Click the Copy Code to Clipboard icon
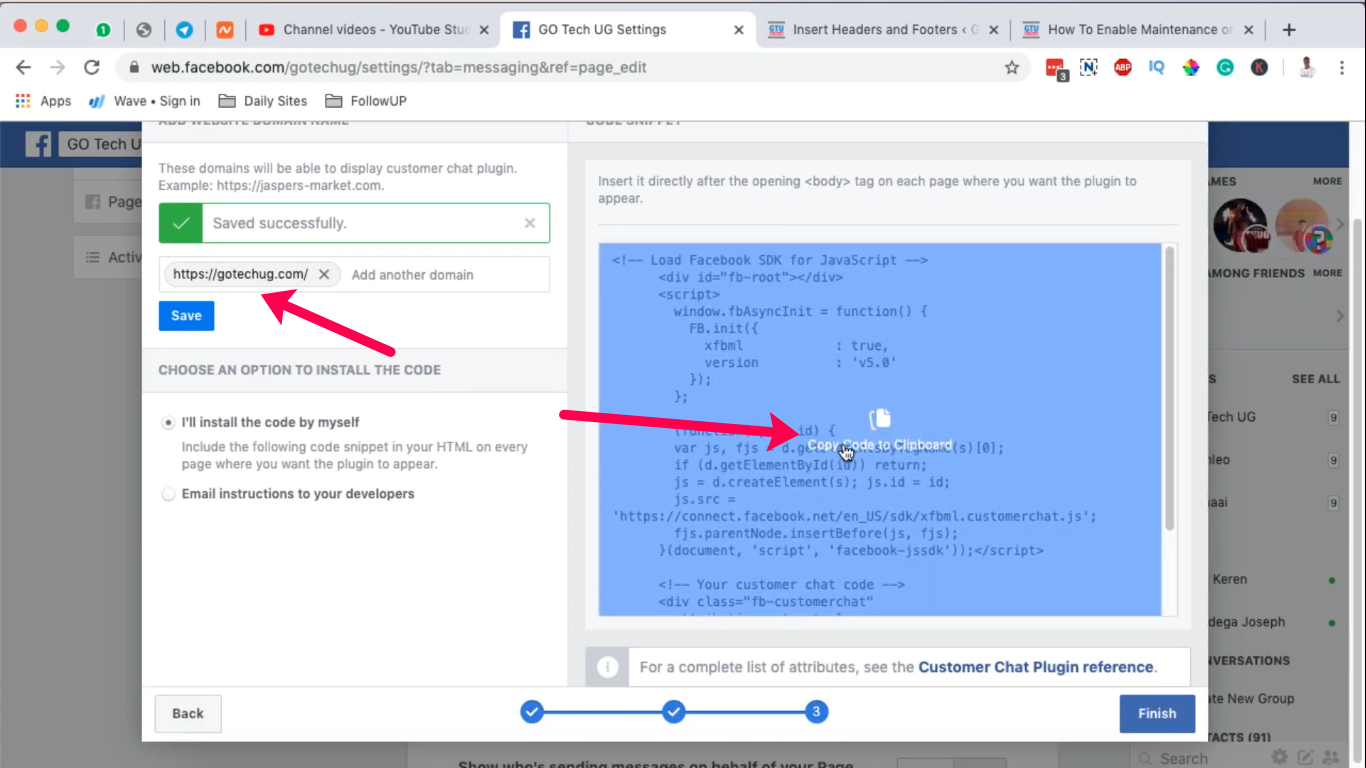The height and width of the screenshot is (768, 1366). coord(880,418)
